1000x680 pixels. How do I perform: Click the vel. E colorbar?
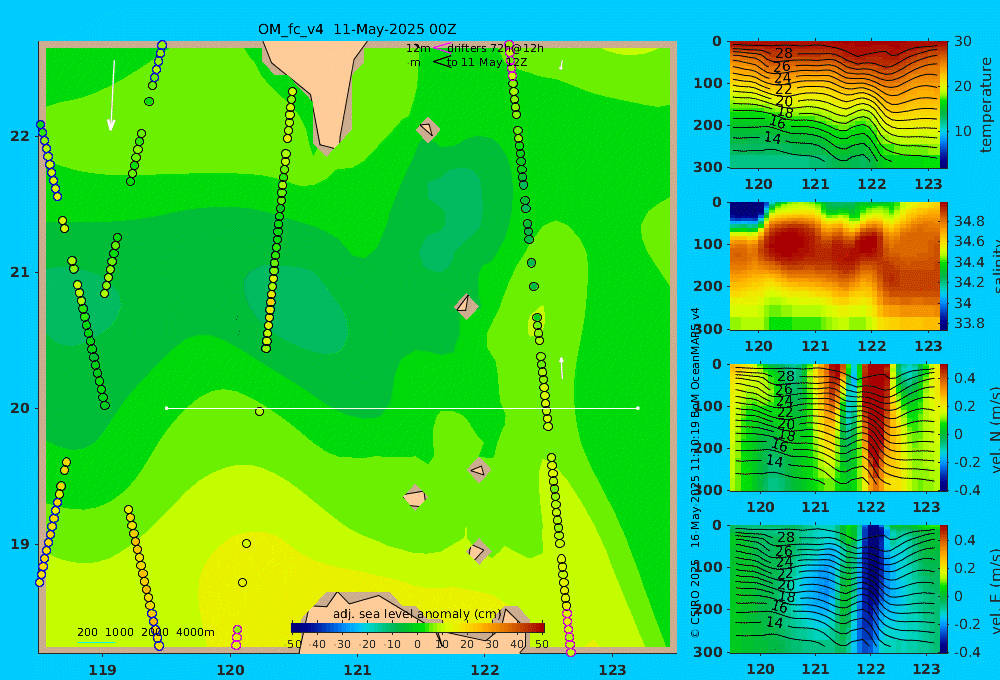944,589
